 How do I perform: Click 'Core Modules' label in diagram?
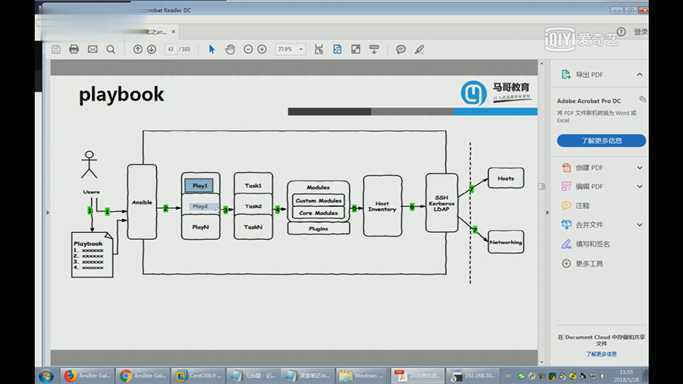[318, 213]
